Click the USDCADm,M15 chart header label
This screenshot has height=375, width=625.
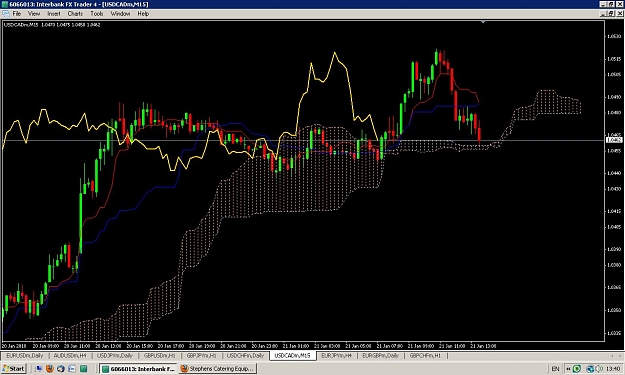(x=21, y=25)
